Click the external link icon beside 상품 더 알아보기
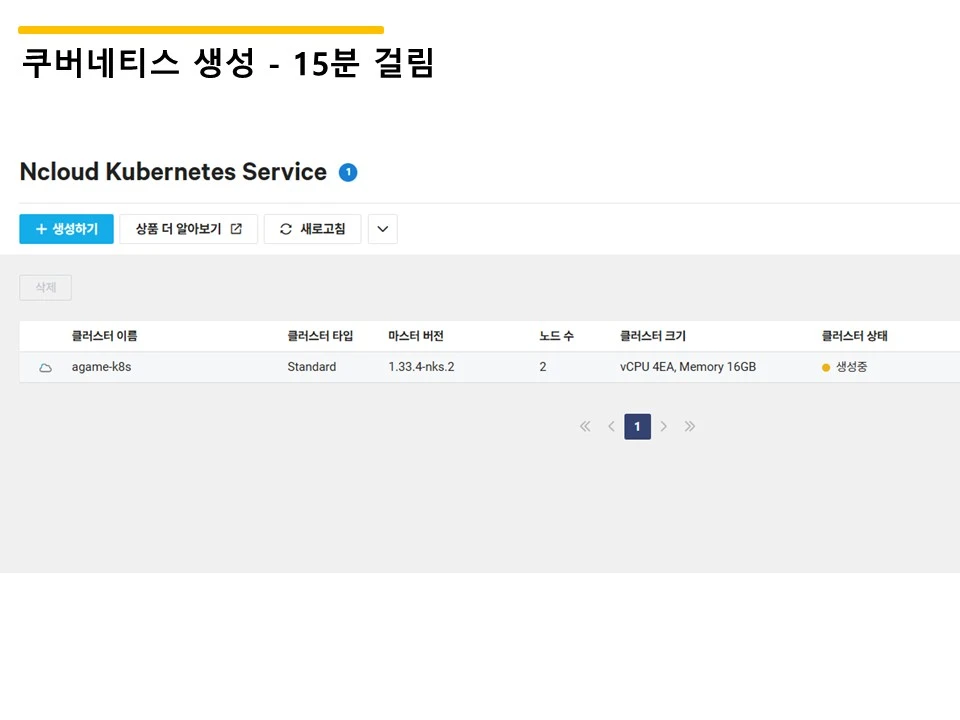The image size is (960, 720). [x=236, y=229]
